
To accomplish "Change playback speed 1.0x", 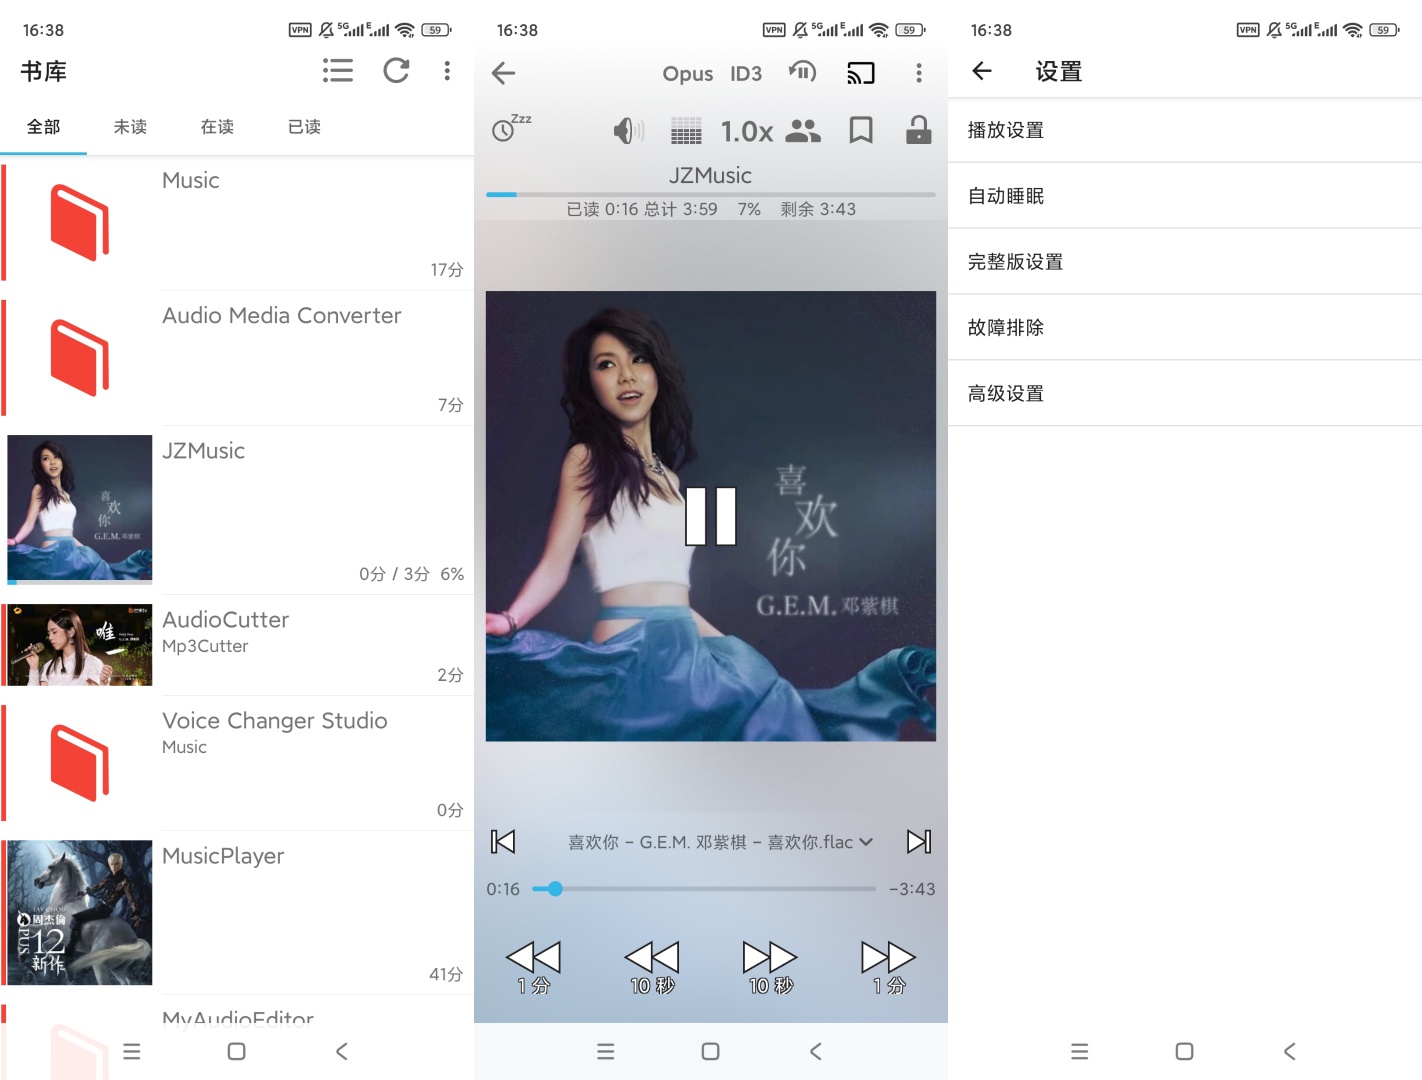I will [747, 131].
